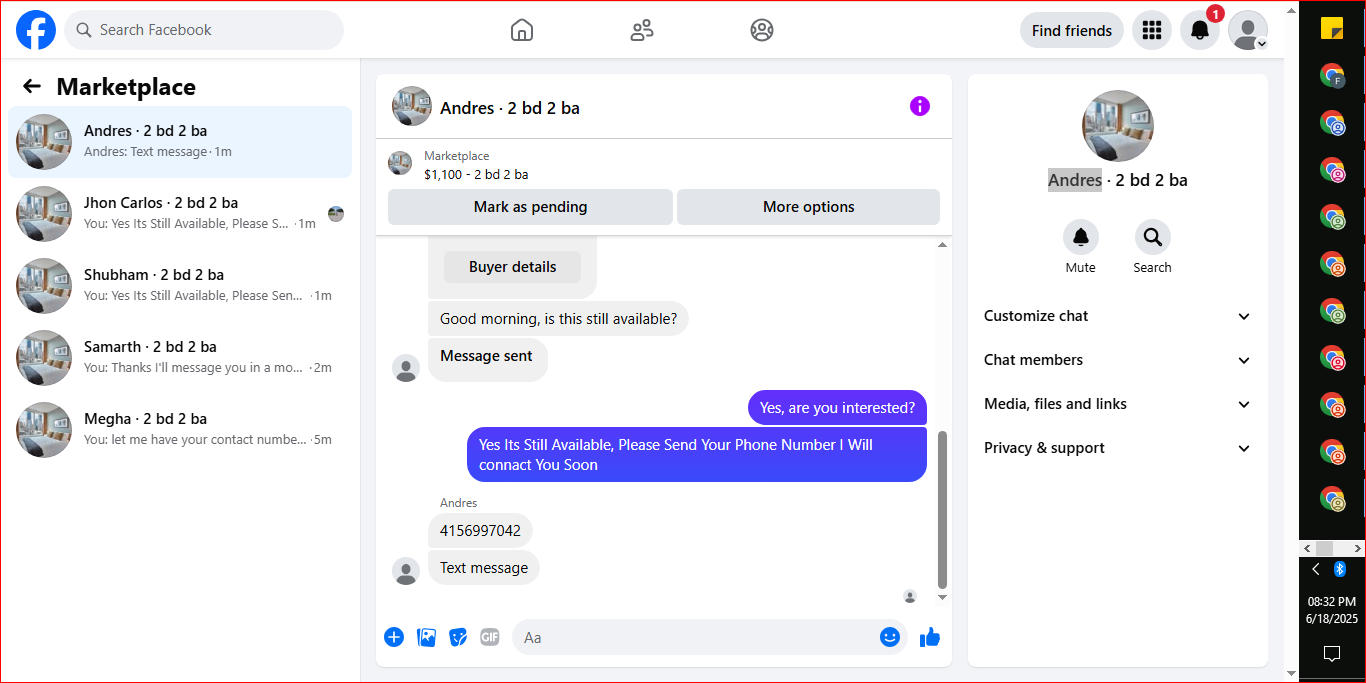Click the More options button

click(x=808, y=207)
